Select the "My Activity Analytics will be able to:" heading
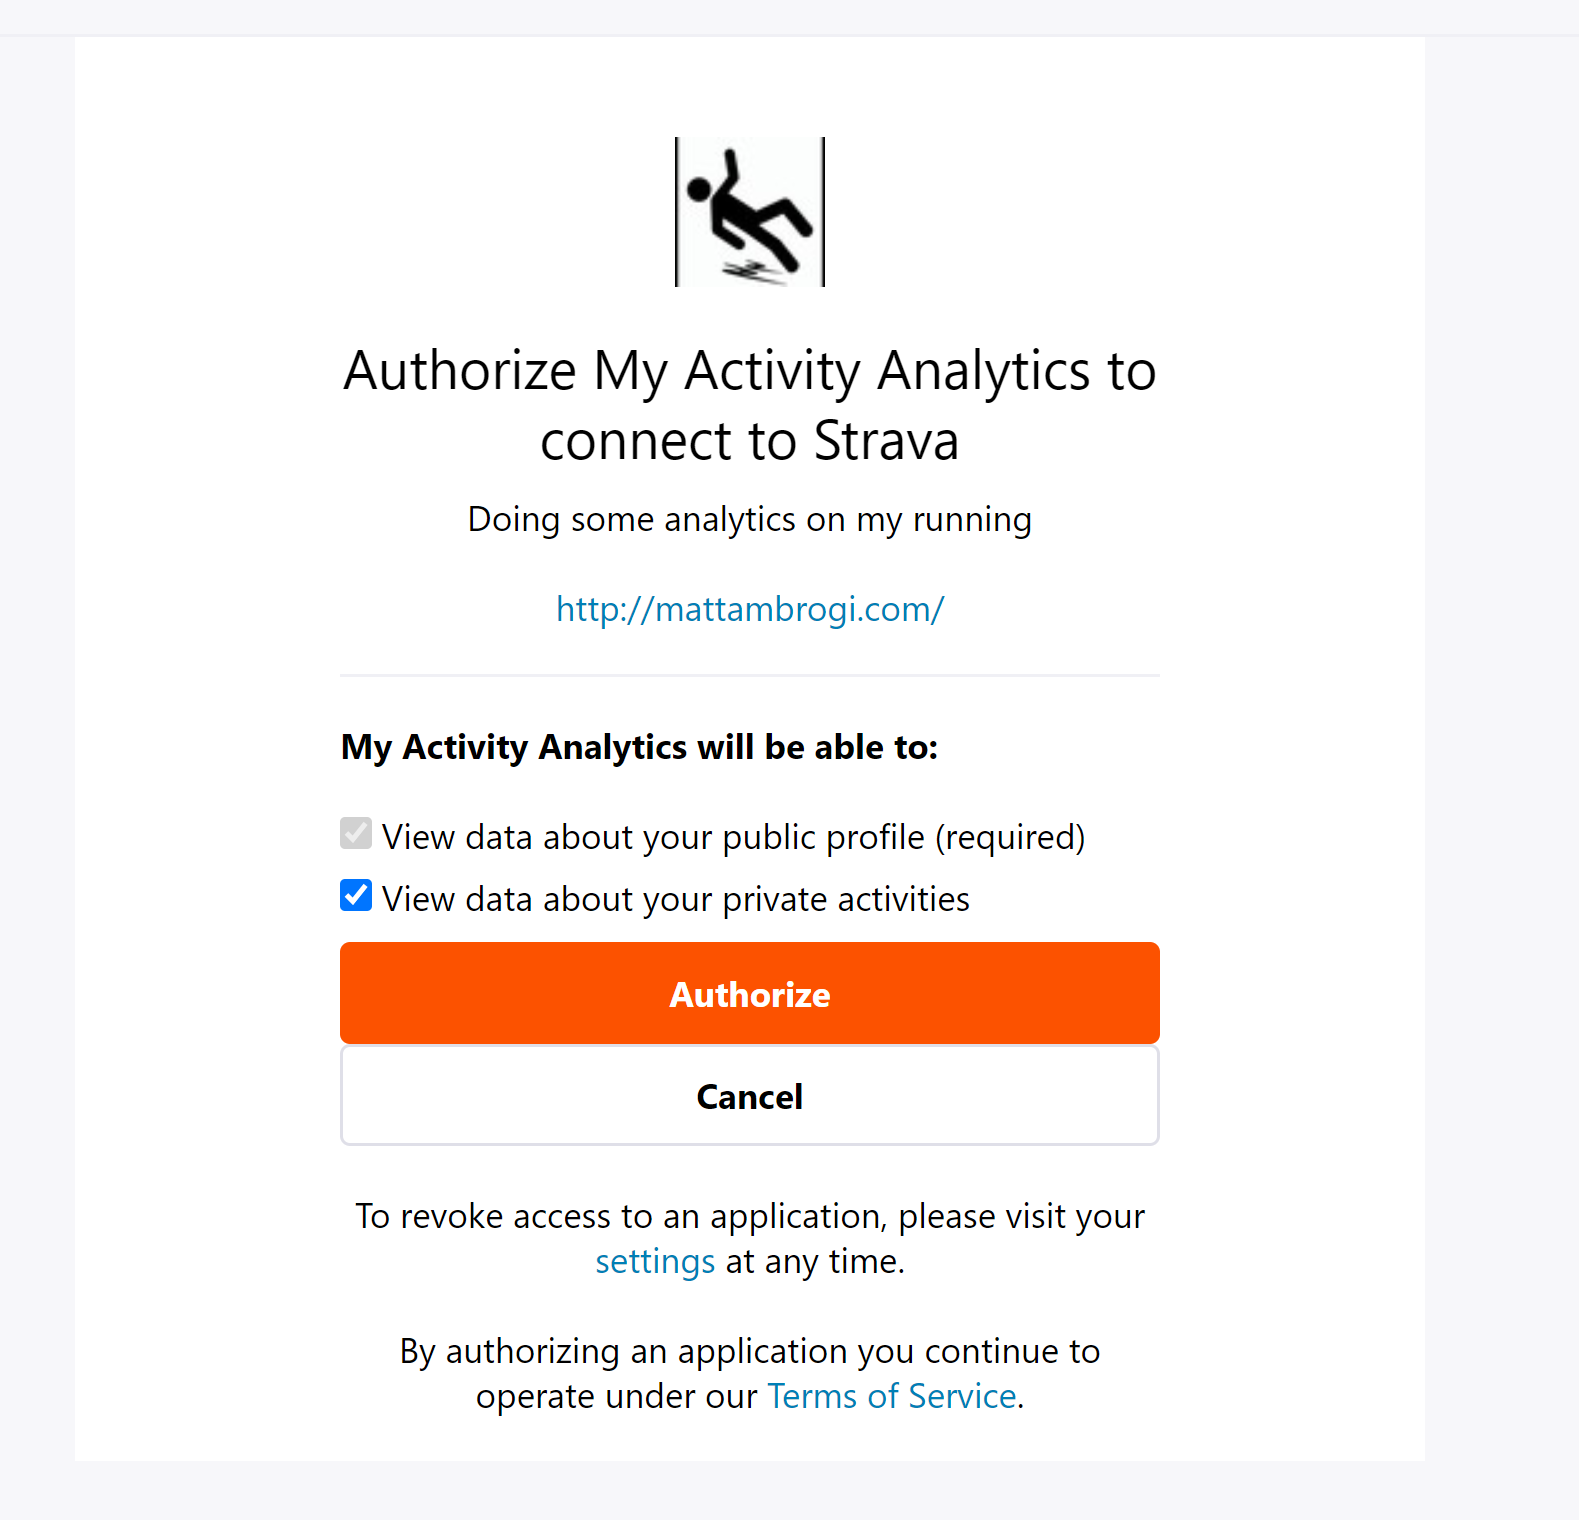 [640, 747]
